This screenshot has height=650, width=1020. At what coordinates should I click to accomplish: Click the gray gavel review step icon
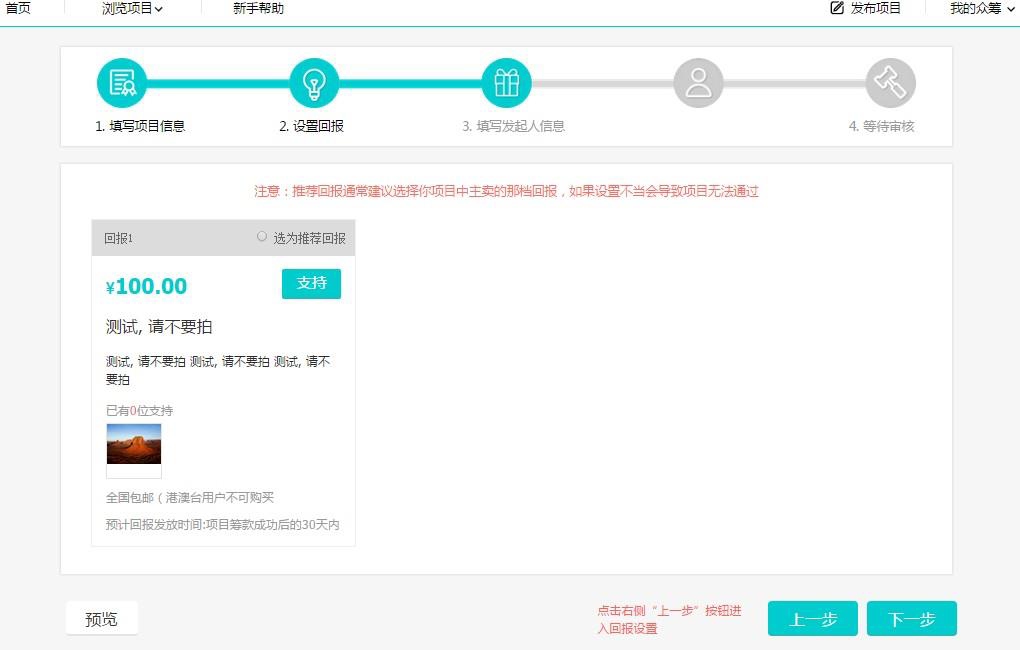point(891,83)
